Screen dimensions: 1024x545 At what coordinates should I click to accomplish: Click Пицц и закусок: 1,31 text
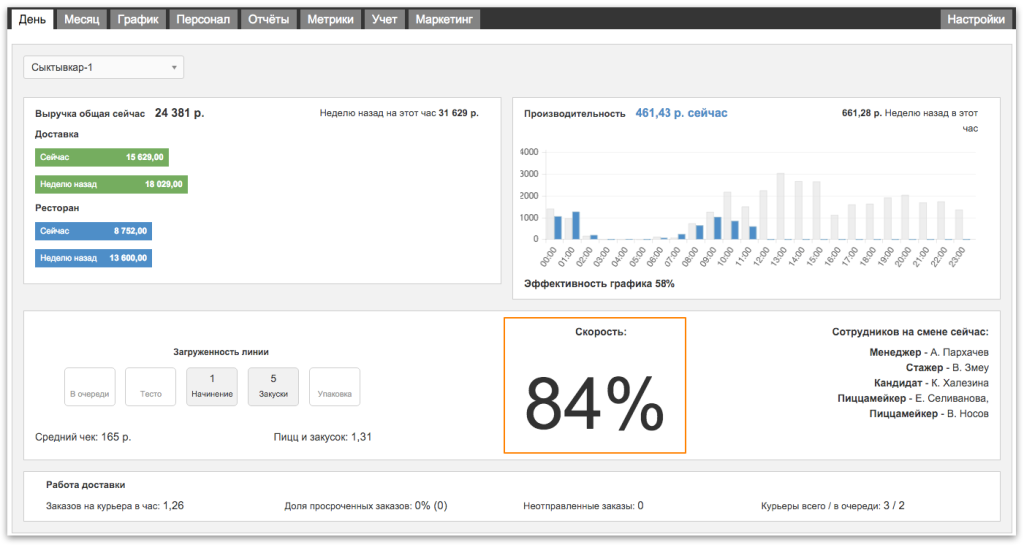coord(323,437)
